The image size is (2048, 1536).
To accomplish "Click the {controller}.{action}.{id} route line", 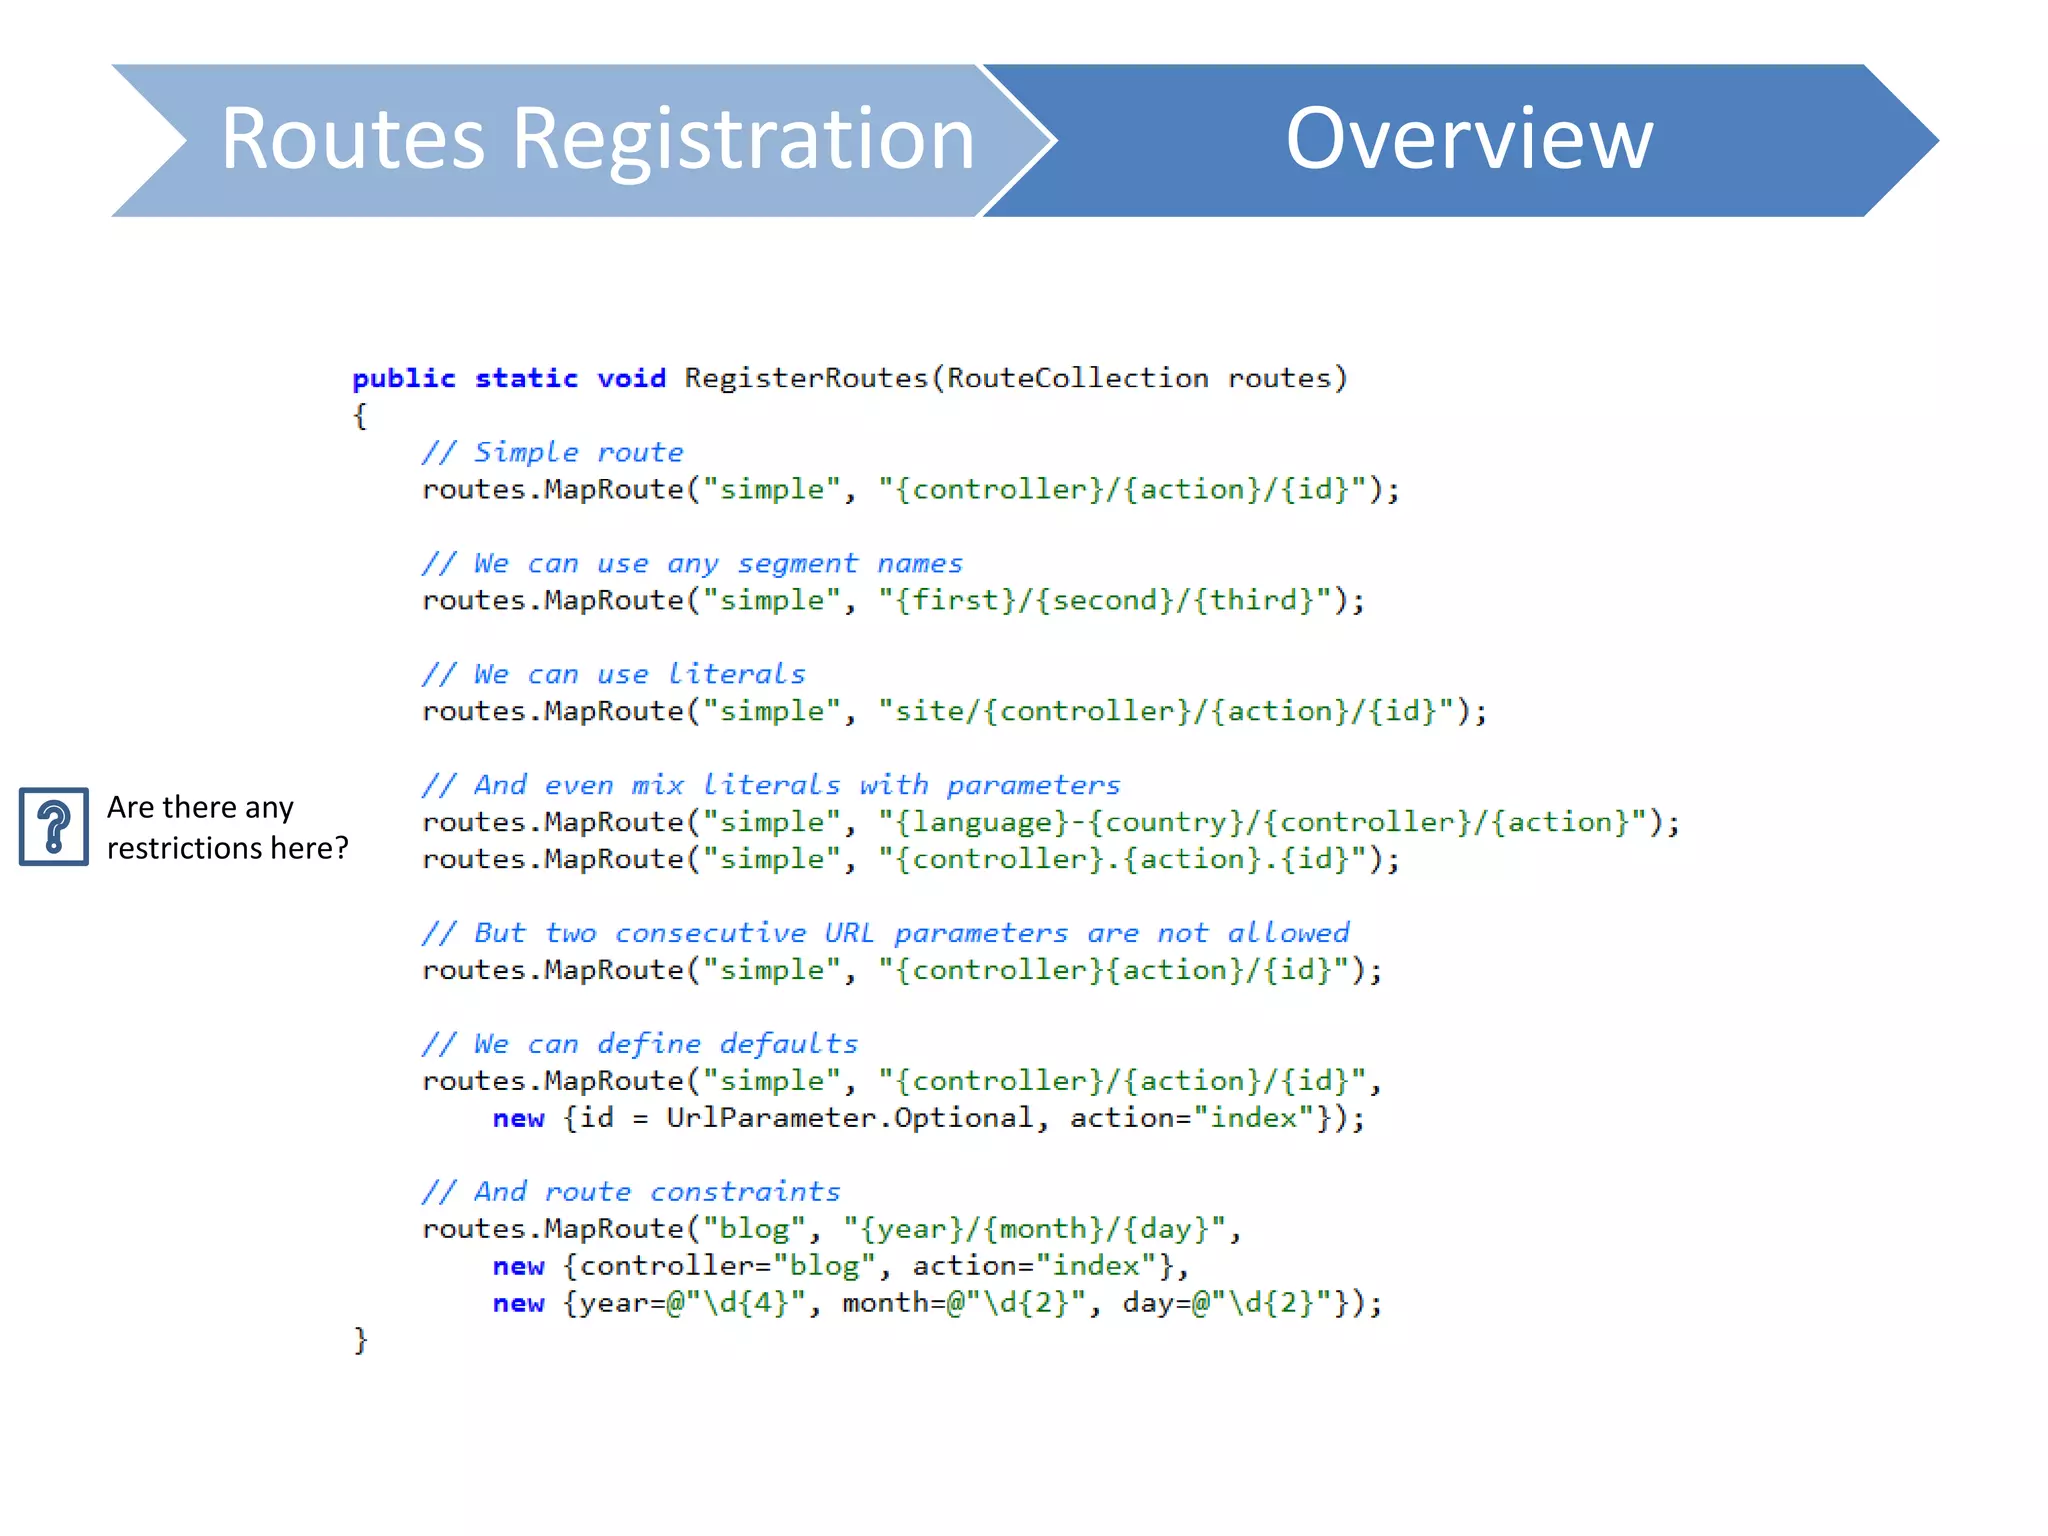I will (x=910, y=859).
